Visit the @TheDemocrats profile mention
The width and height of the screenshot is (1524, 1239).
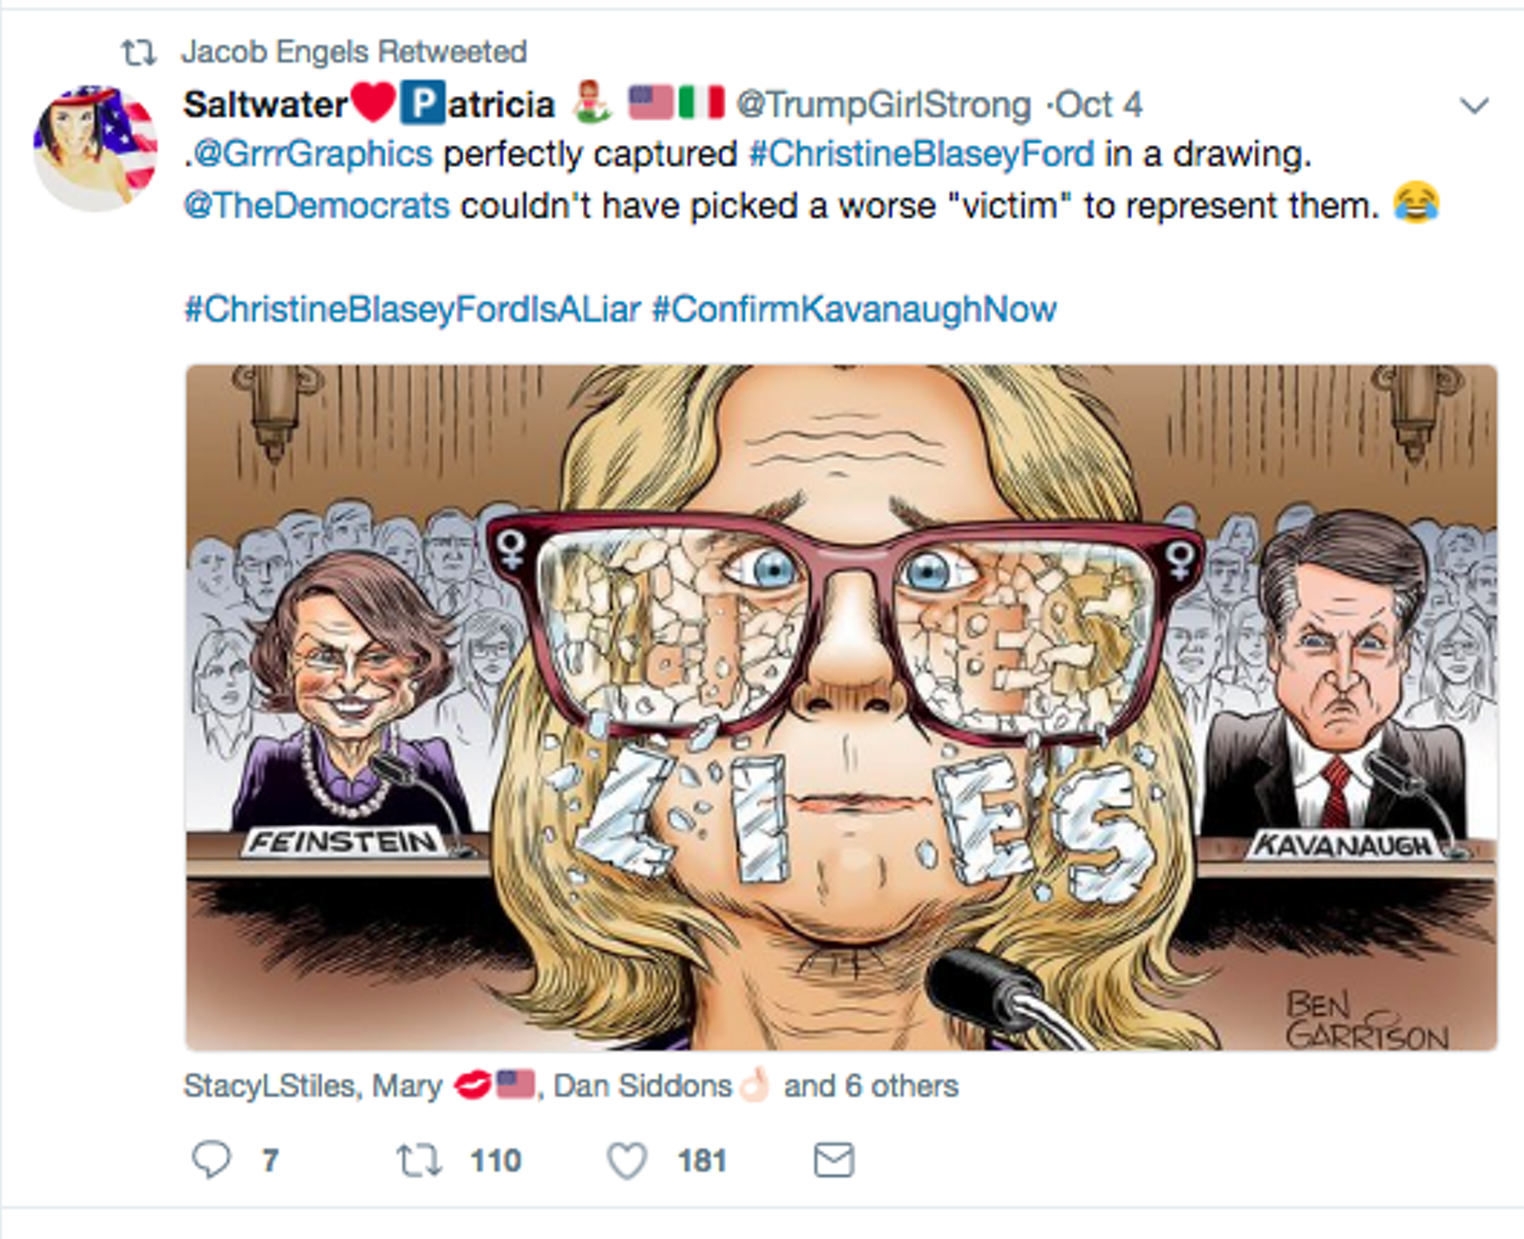tap(317, 205)
